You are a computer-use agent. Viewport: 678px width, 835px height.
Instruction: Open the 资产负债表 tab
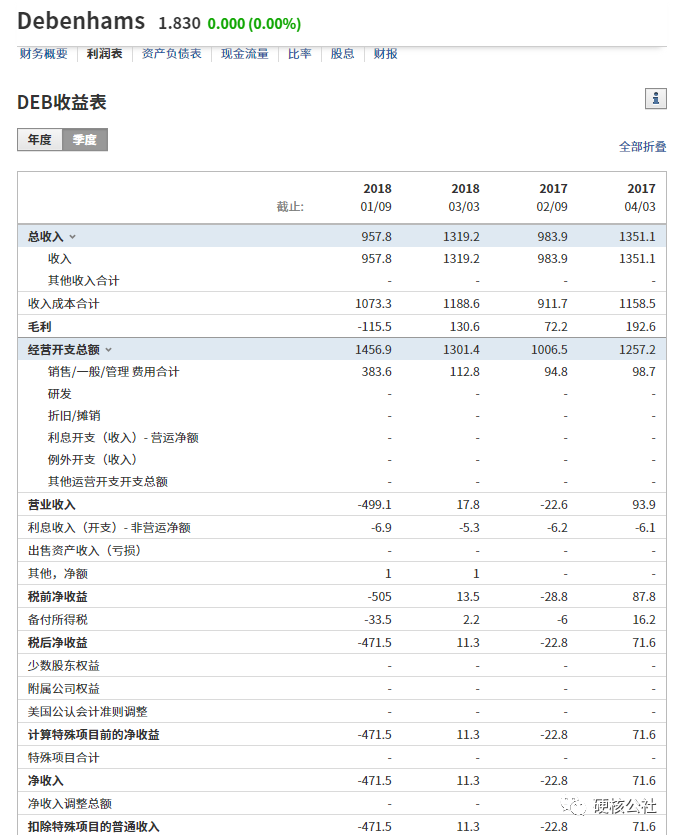pos(171,54)
